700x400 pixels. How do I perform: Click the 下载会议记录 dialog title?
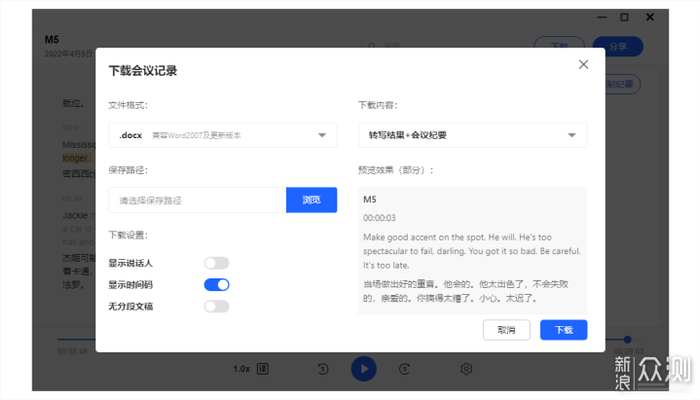143,71
